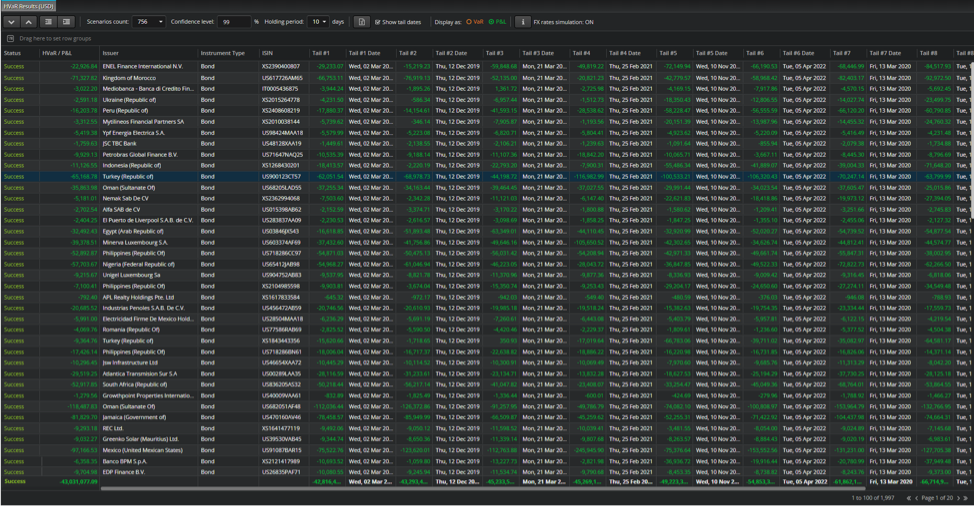The height and width of the screenshot is (506, 974).
Task: Select the Unigel Luxembourg Sa cell
Action: (149, 275)
